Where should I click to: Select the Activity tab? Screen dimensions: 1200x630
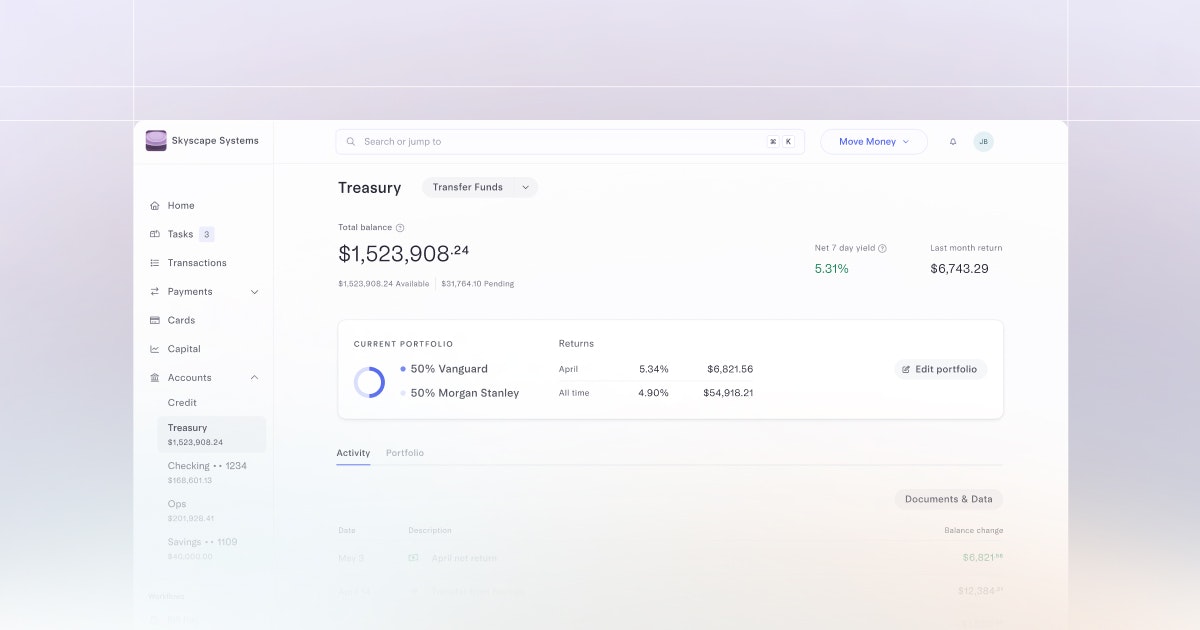pyautogui.click(x=353, y=452)
